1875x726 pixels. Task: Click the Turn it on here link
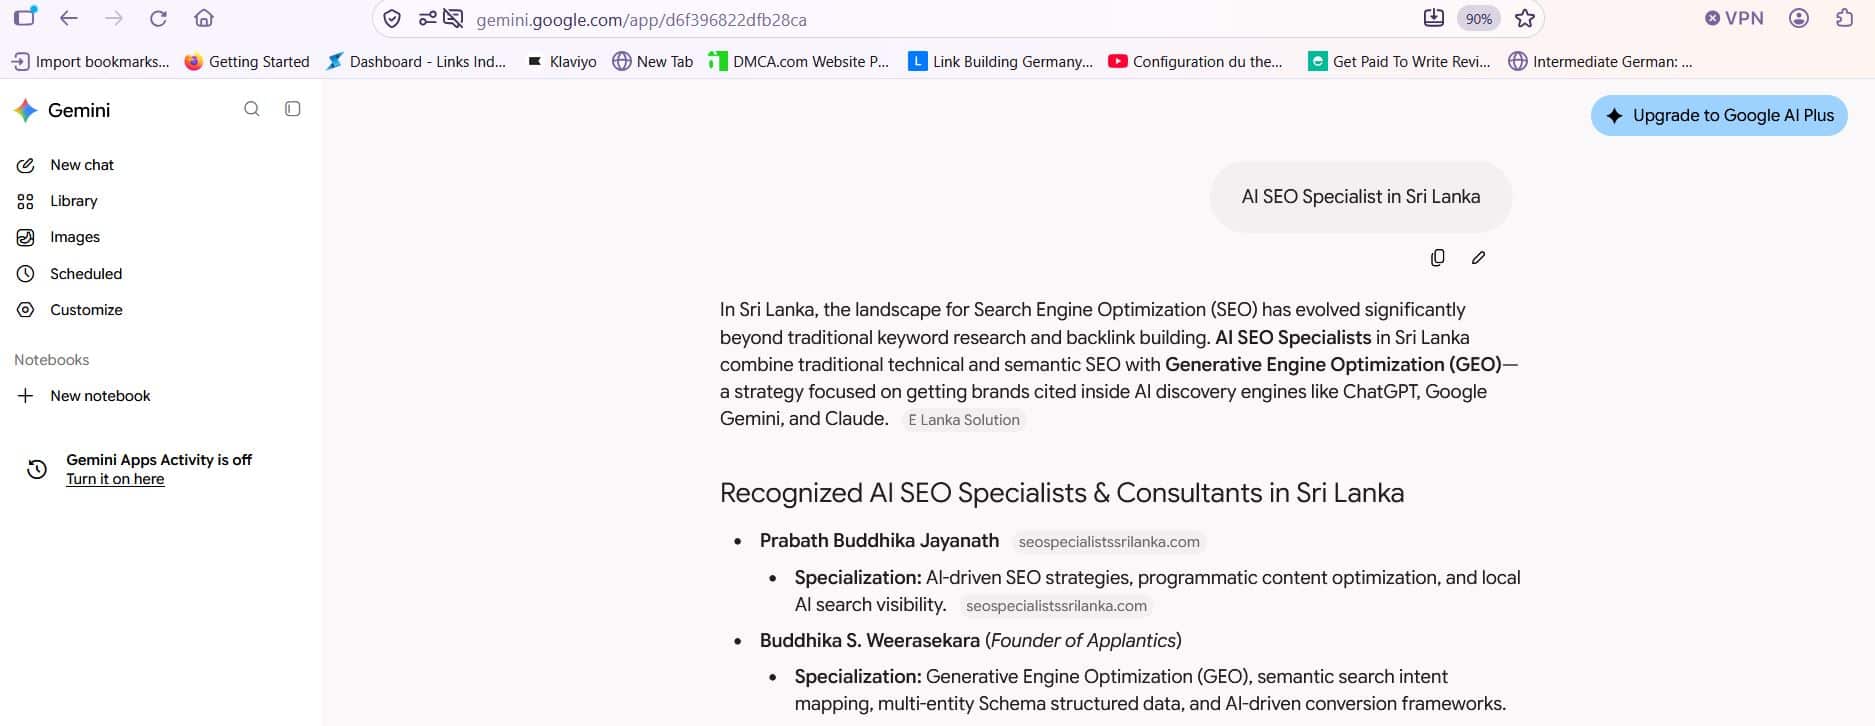[115, 479]
